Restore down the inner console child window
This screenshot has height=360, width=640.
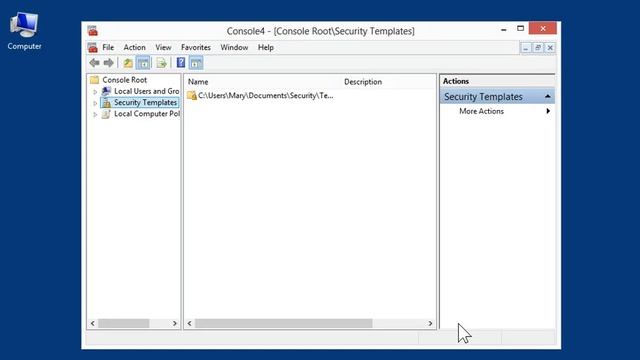click(538, 48)
